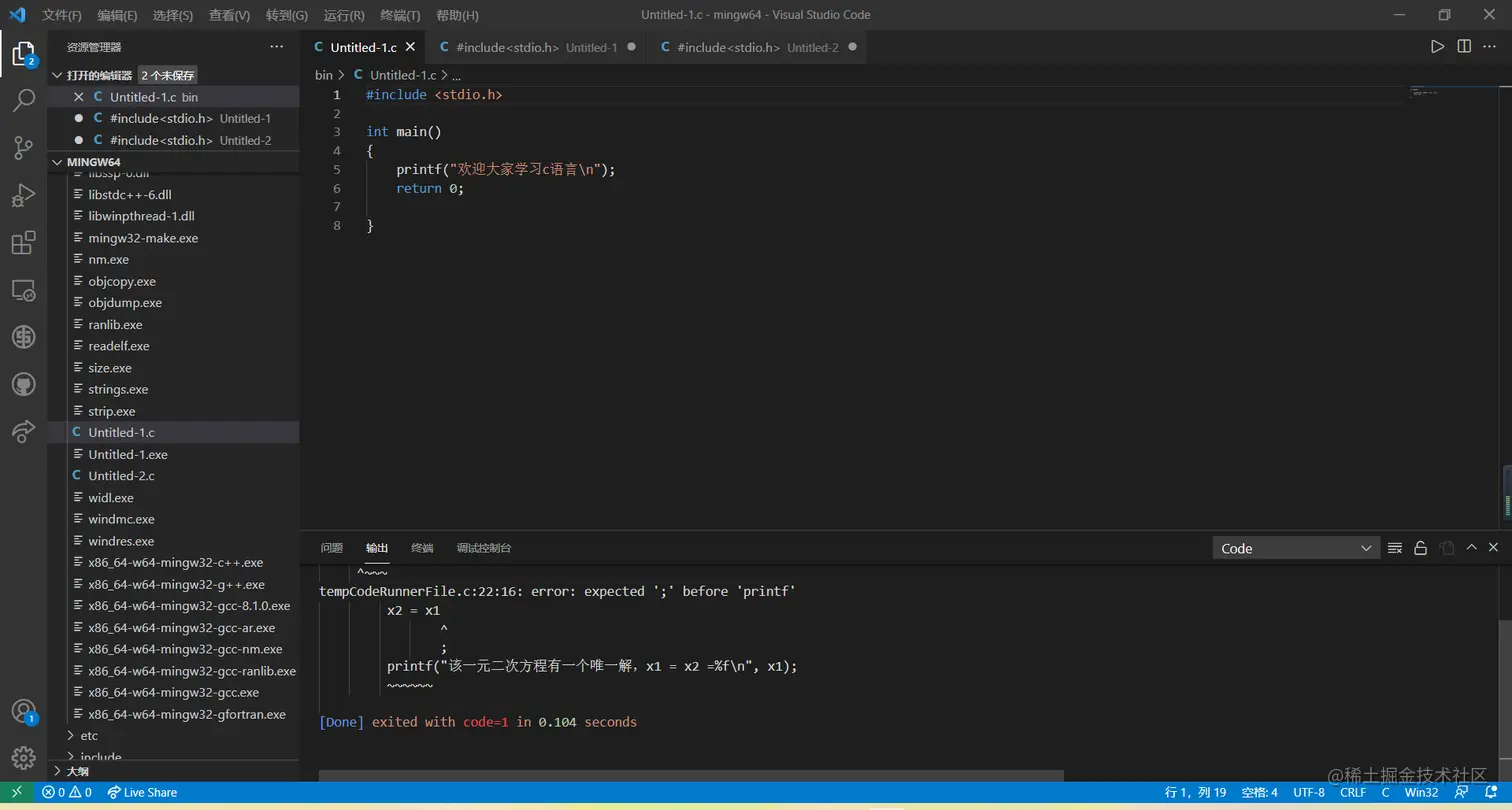The width and height of the screenshot is (1512, 810).
Task: Close the output panel
Action: click(1494, 548)
